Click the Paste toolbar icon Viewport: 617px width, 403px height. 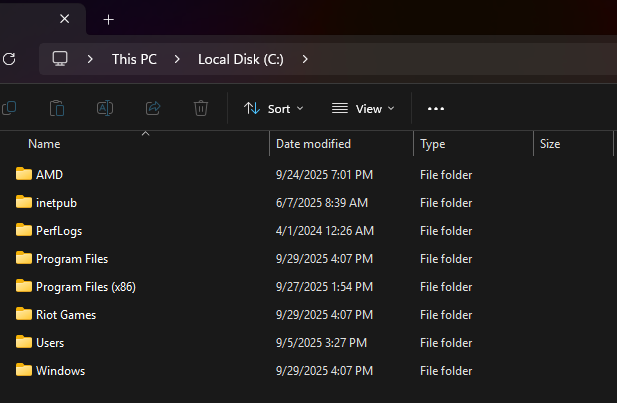pos(57,108)
